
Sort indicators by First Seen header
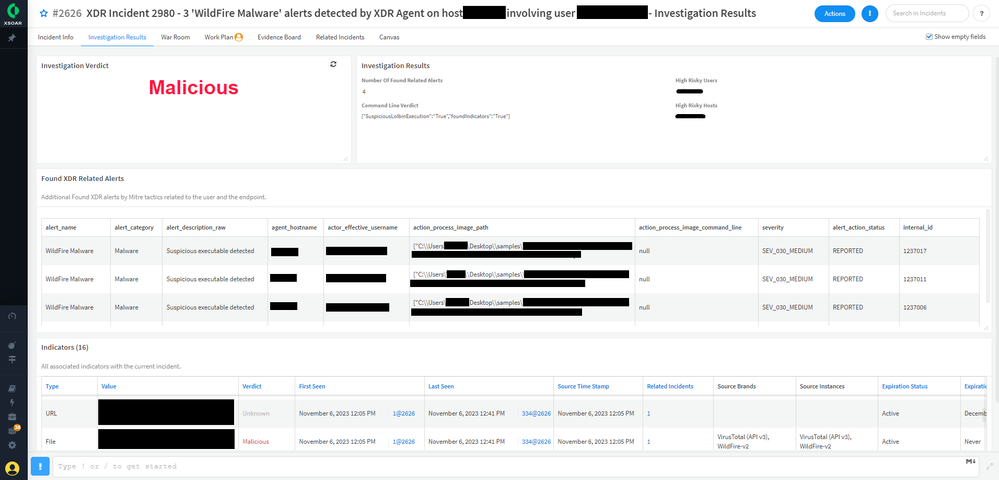(312, 386)
